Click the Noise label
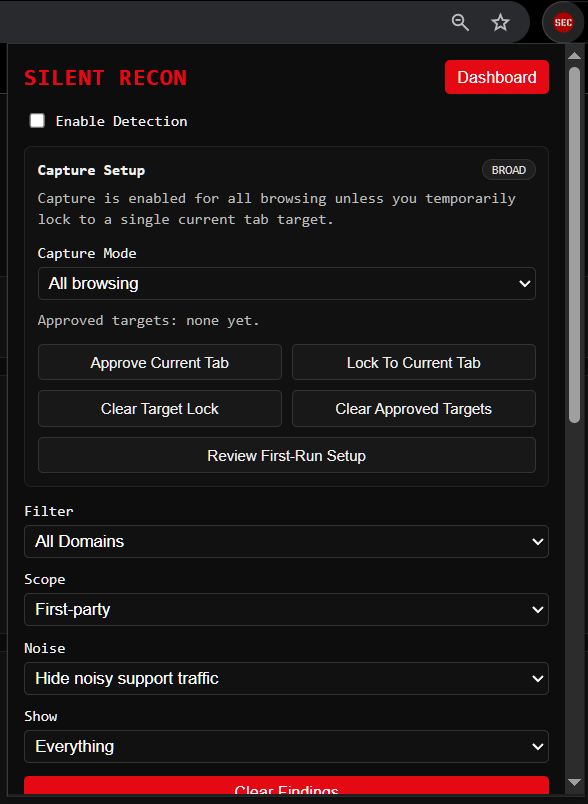This screenshot has height=804, width=588. 45,648
